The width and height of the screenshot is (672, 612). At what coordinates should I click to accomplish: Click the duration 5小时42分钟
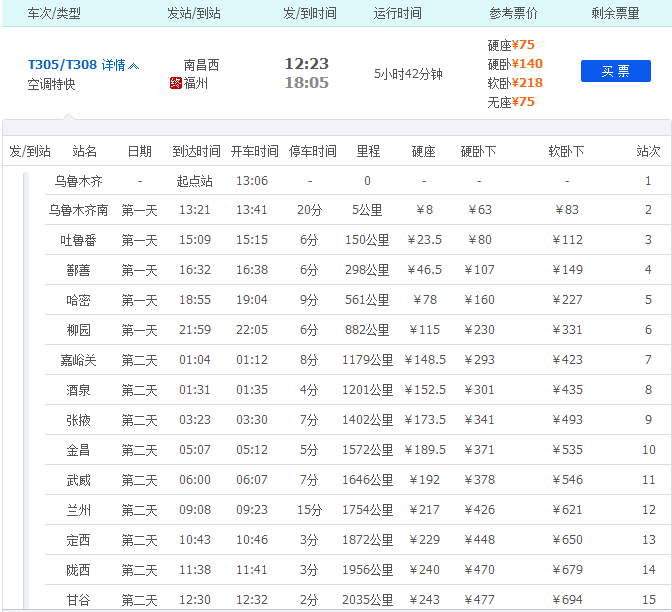click(x=408, y=74)
